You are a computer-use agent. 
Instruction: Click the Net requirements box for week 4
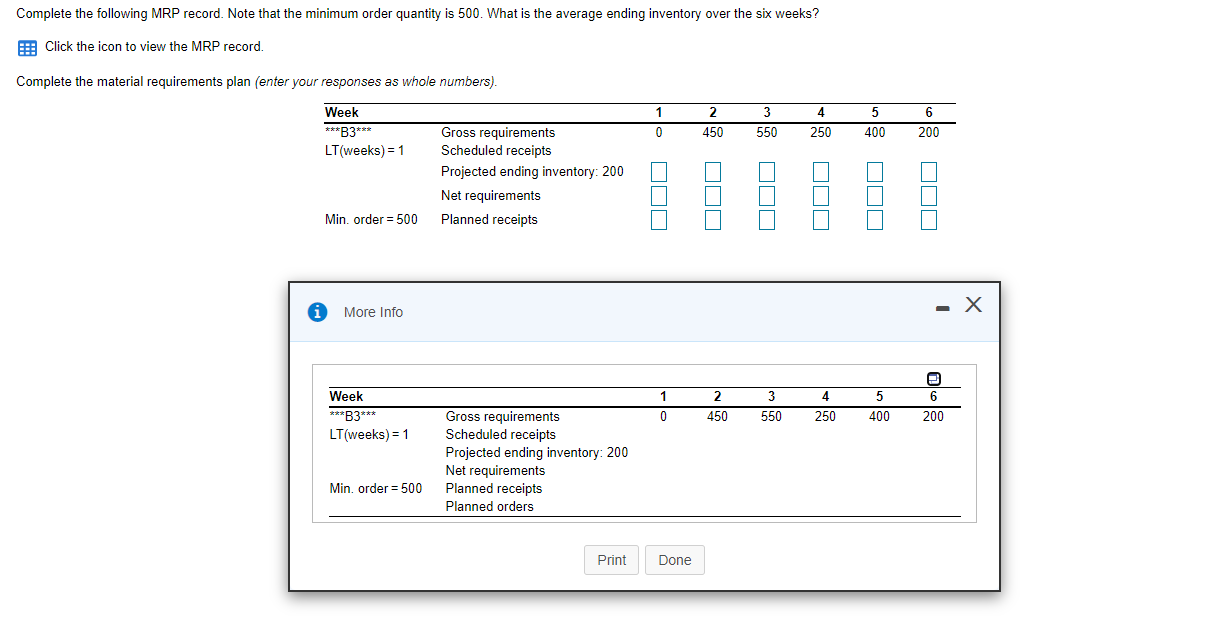pos(821,195)
